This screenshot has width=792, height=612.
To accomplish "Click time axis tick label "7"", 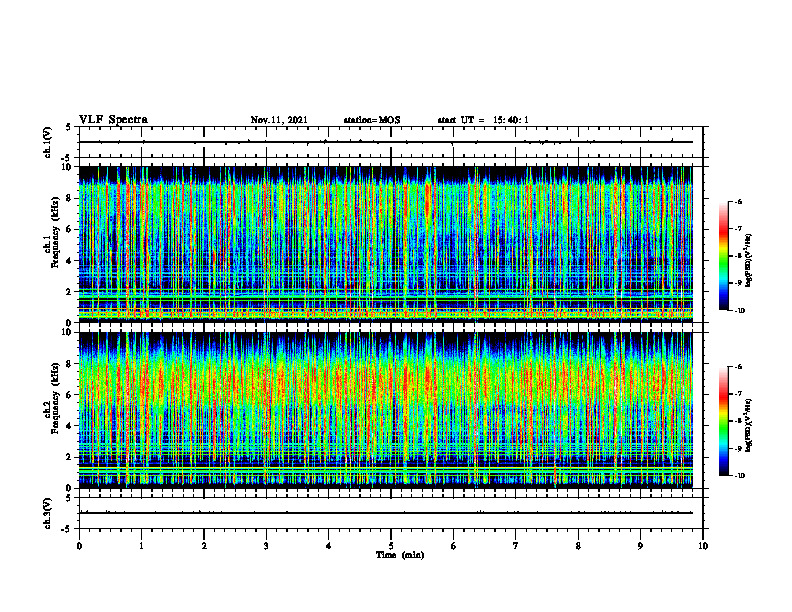I will coord(516,546).
